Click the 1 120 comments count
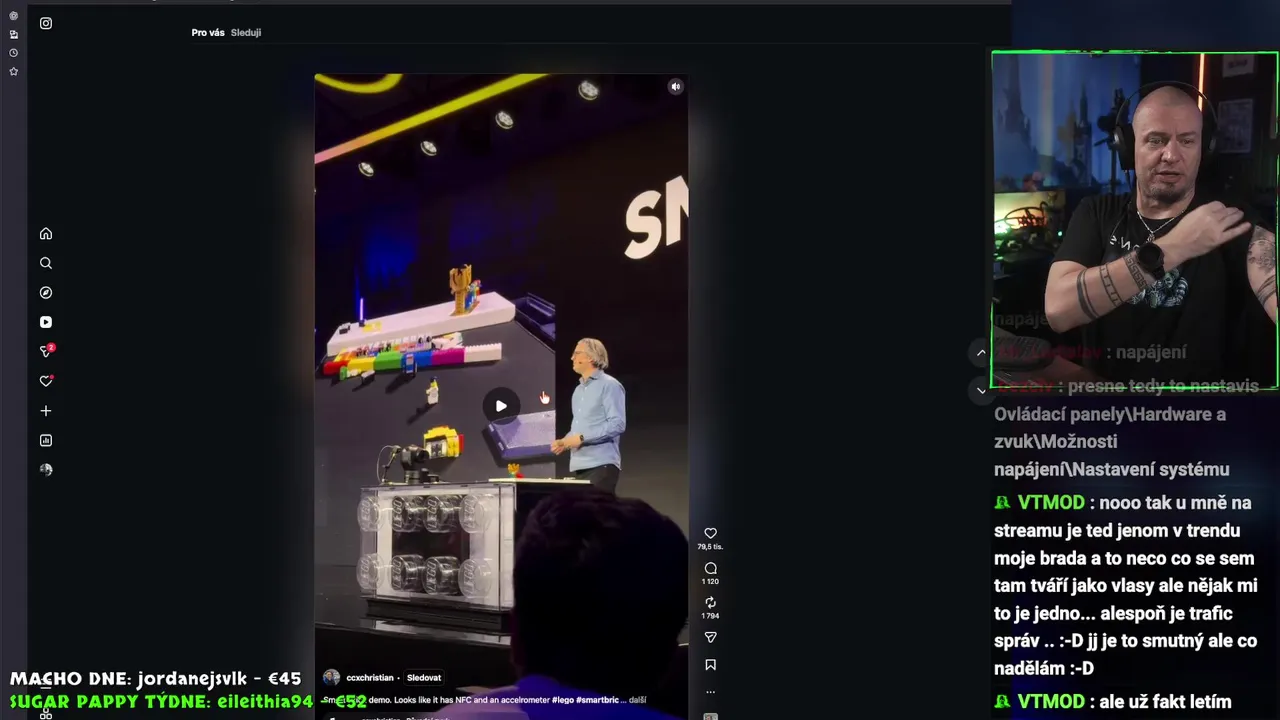This screenshot has height=720, width=1280. [x=710, y=581]
